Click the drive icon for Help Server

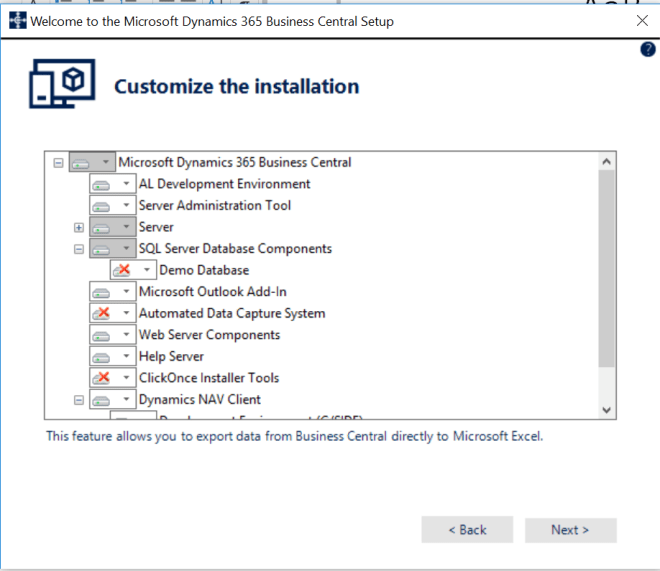(101, 357)
